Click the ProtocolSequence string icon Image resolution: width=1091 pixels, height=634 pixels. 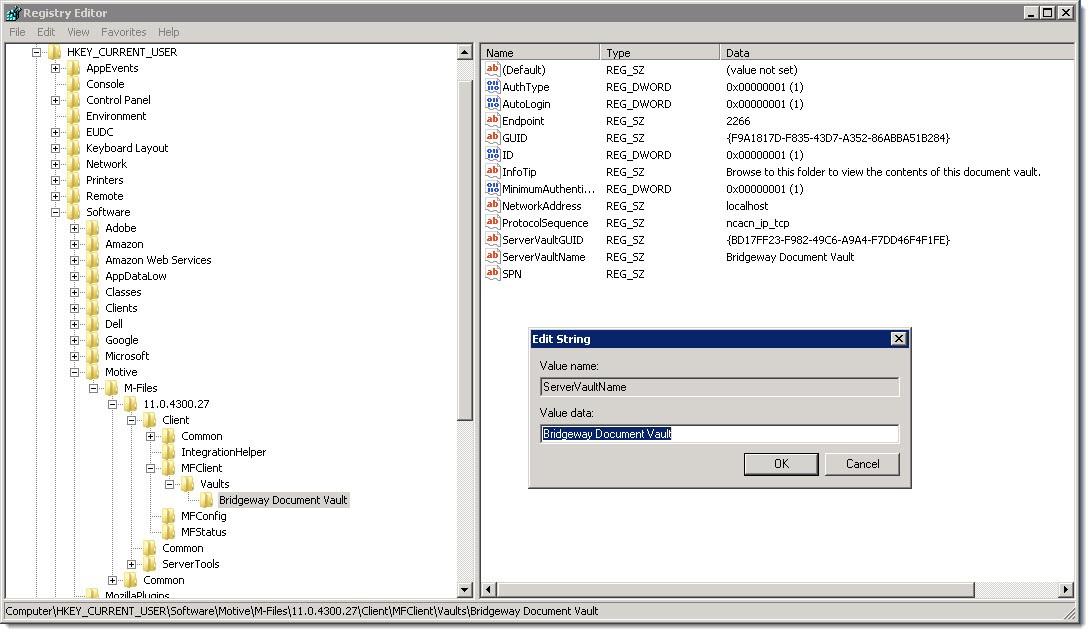tap(493, 223)
